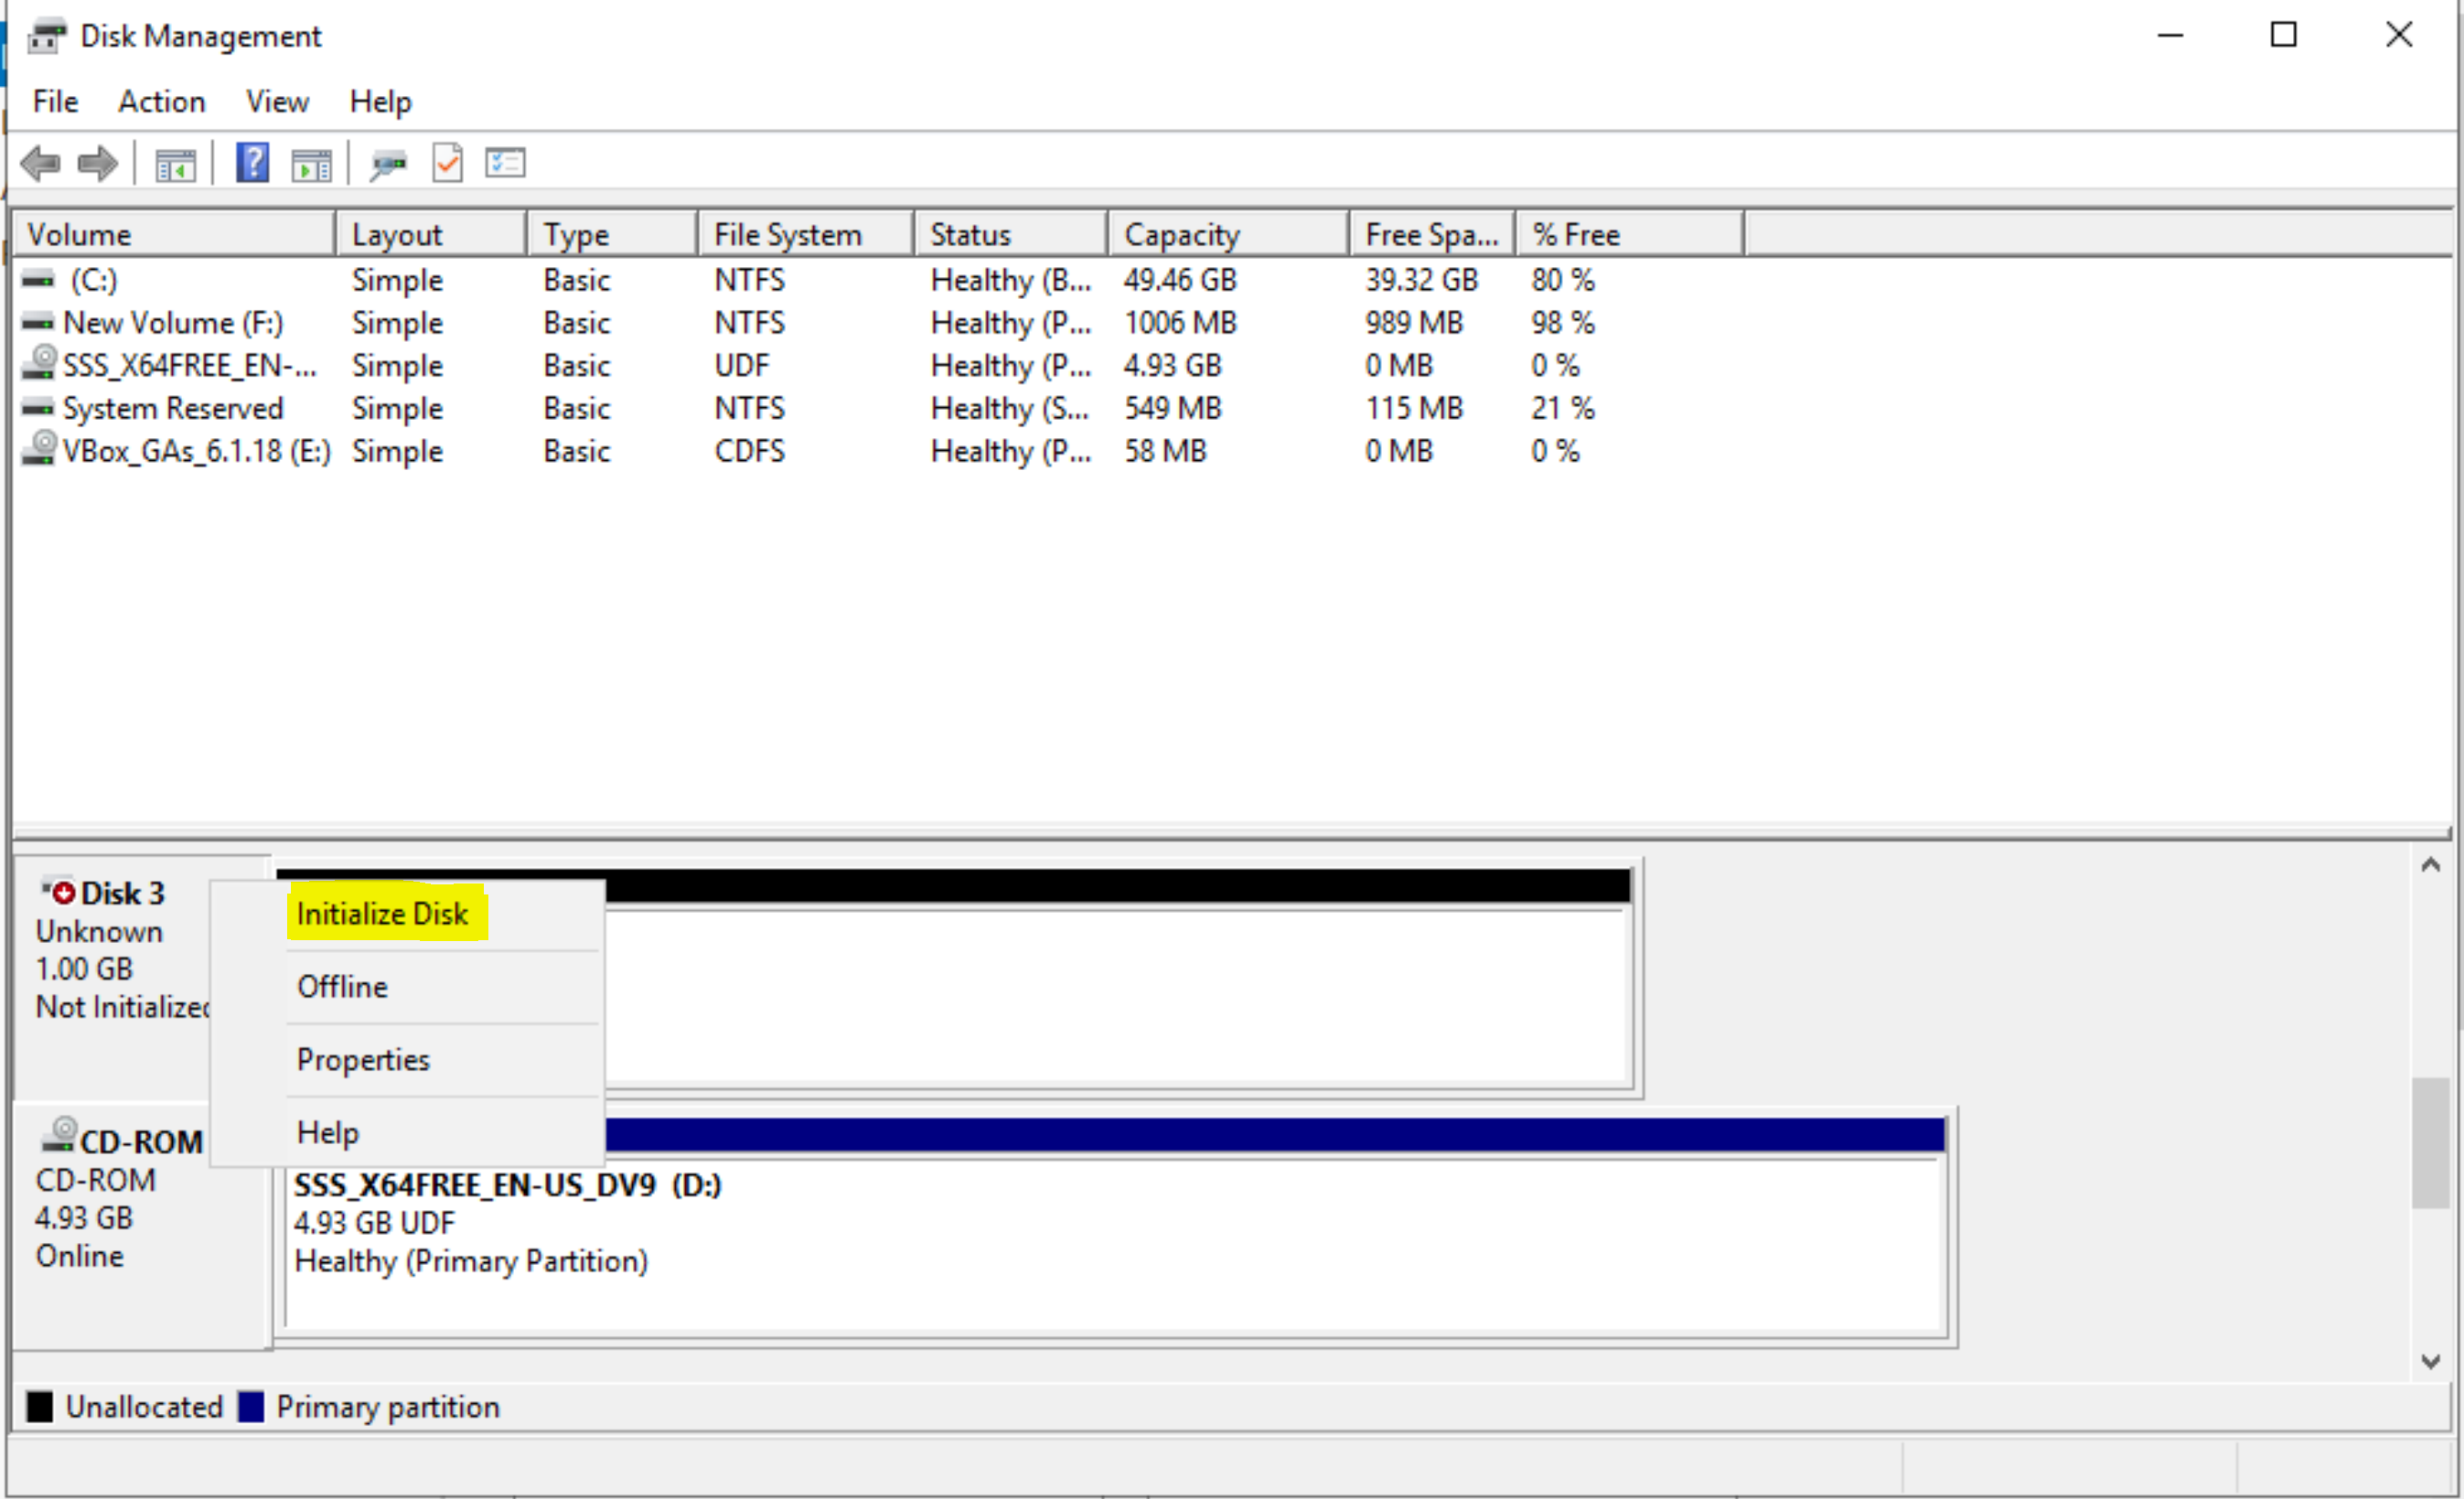Maximize the Disk Management window
This screenshot has width=2464, height=1499.
2284,36
